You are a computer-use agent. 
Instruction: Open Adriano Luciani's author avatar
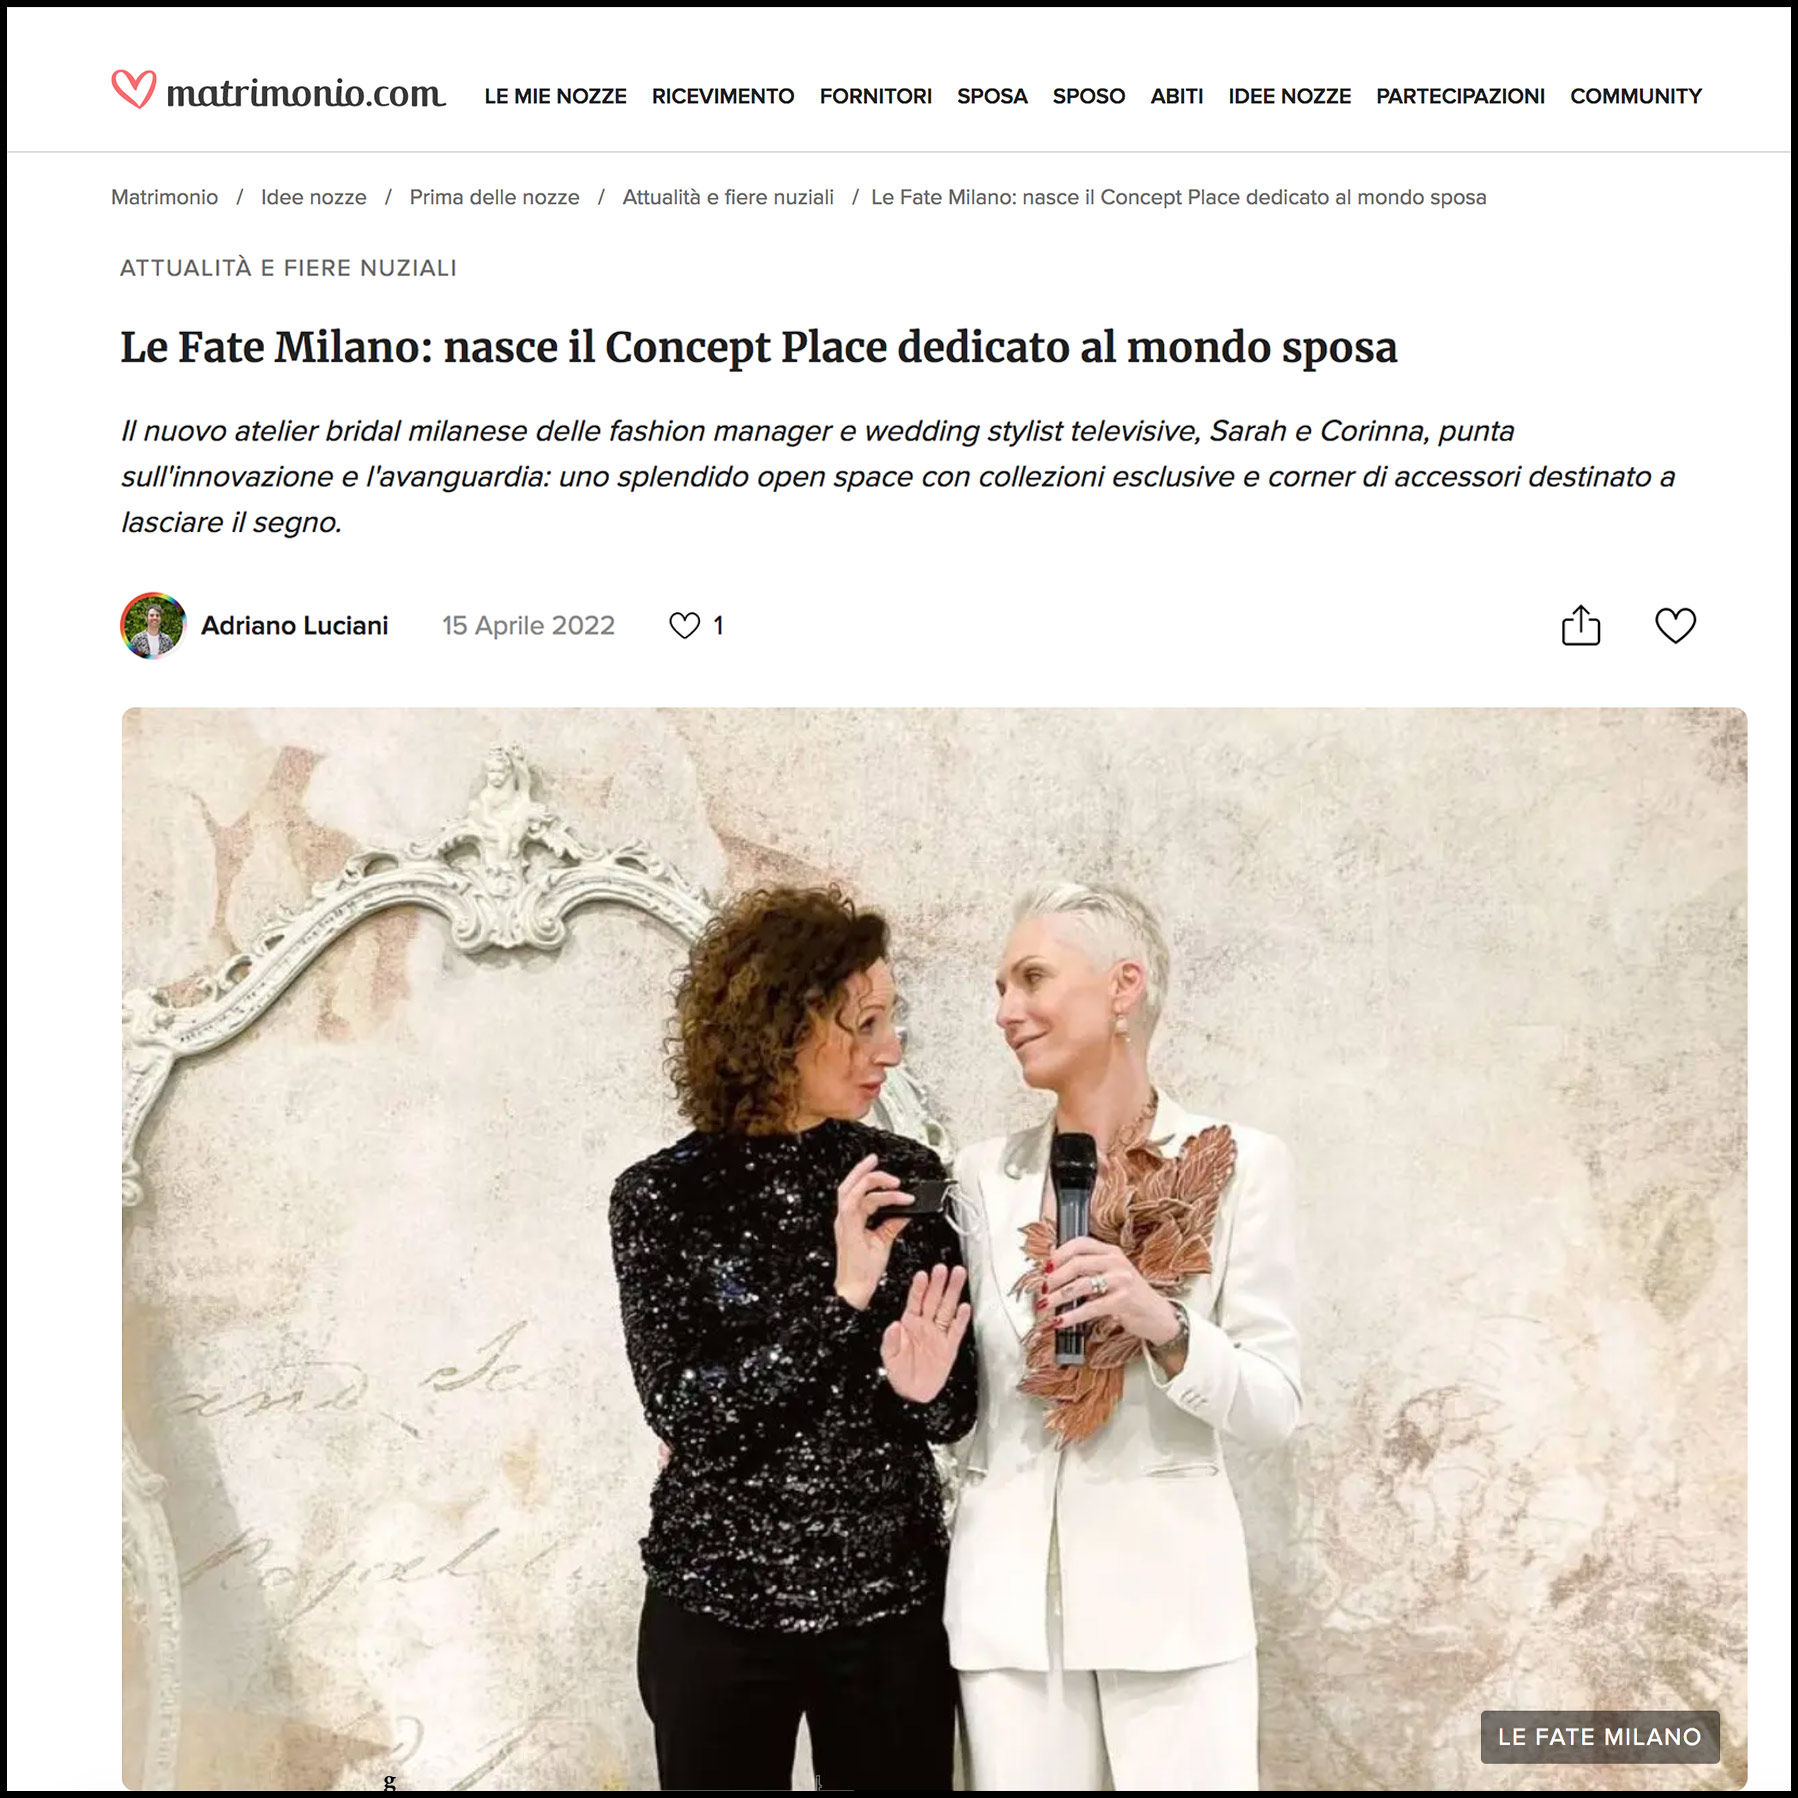(153, 625)
